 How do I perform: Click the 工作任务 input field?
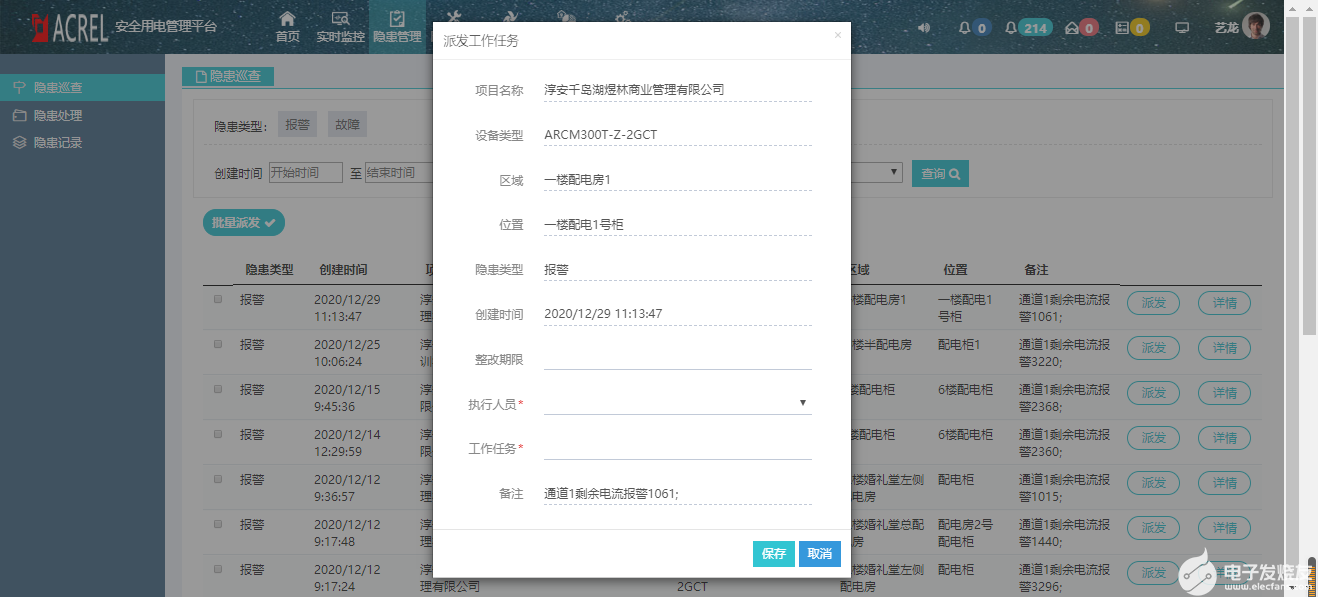point(677,448)
